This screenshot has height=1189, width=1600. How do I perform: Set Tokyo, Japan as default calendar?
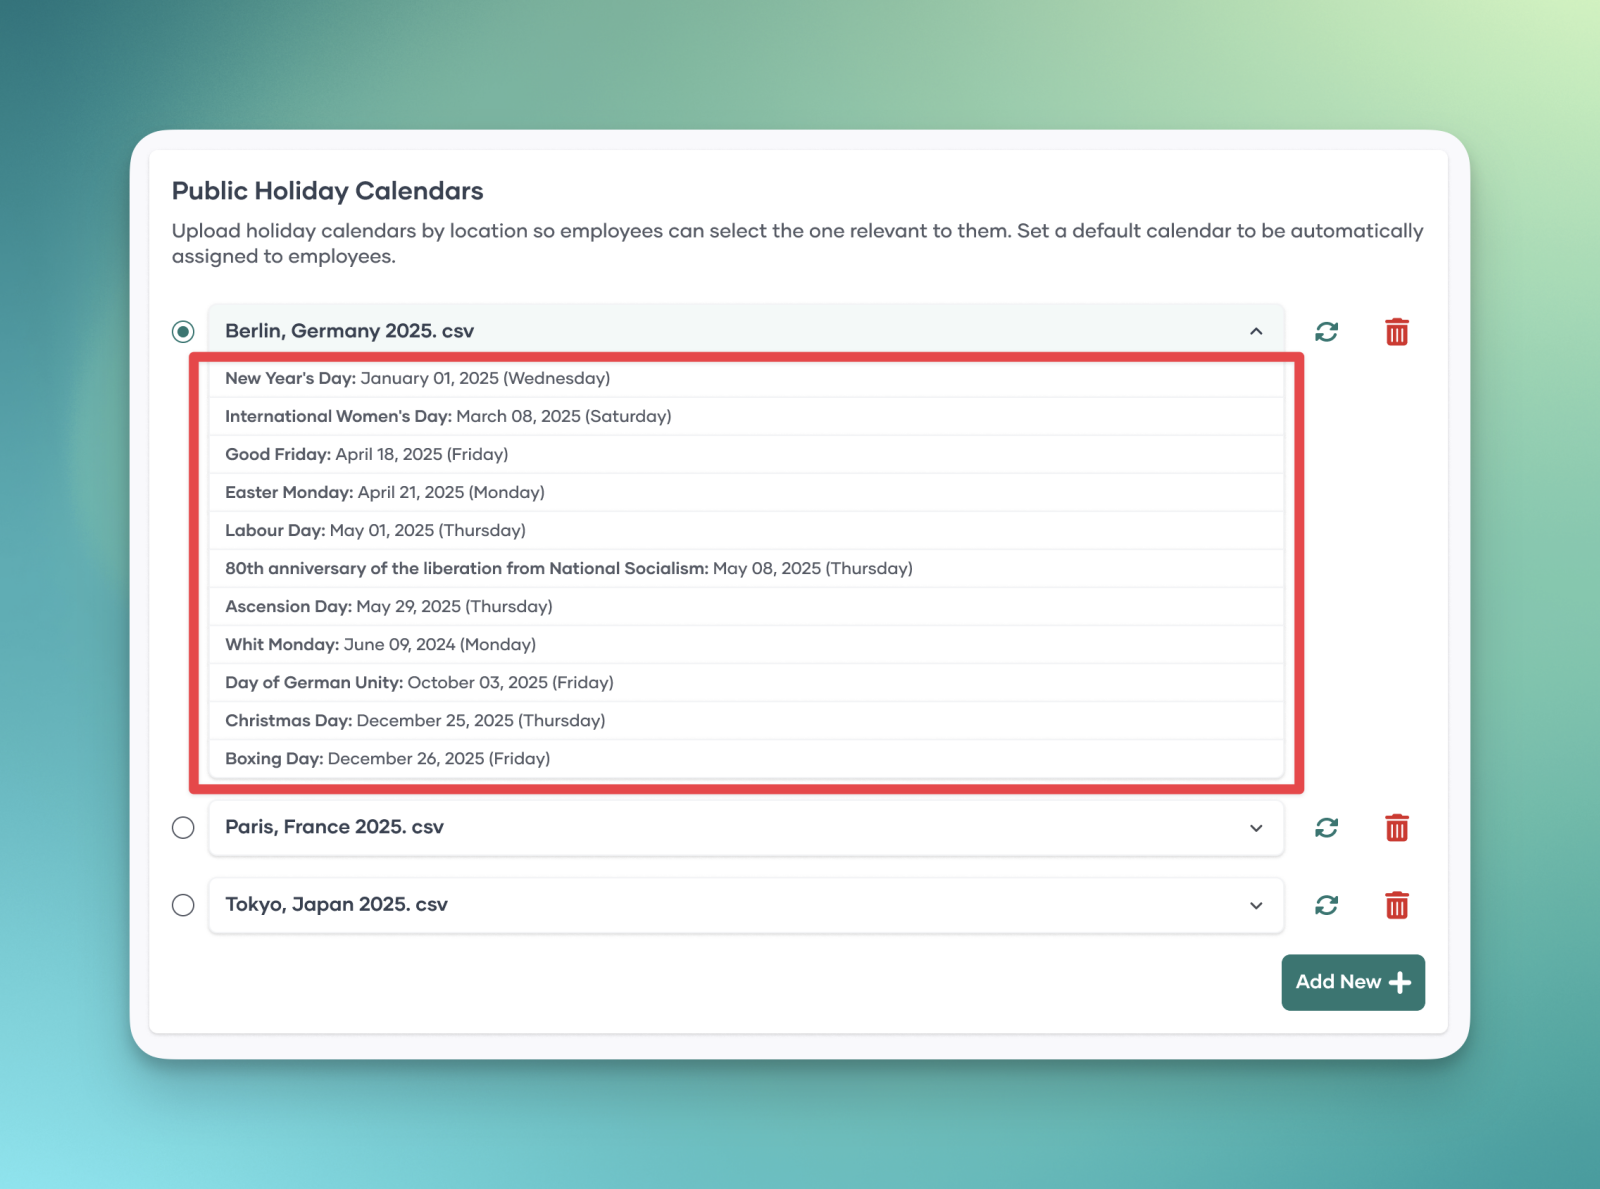coord(183,905)
